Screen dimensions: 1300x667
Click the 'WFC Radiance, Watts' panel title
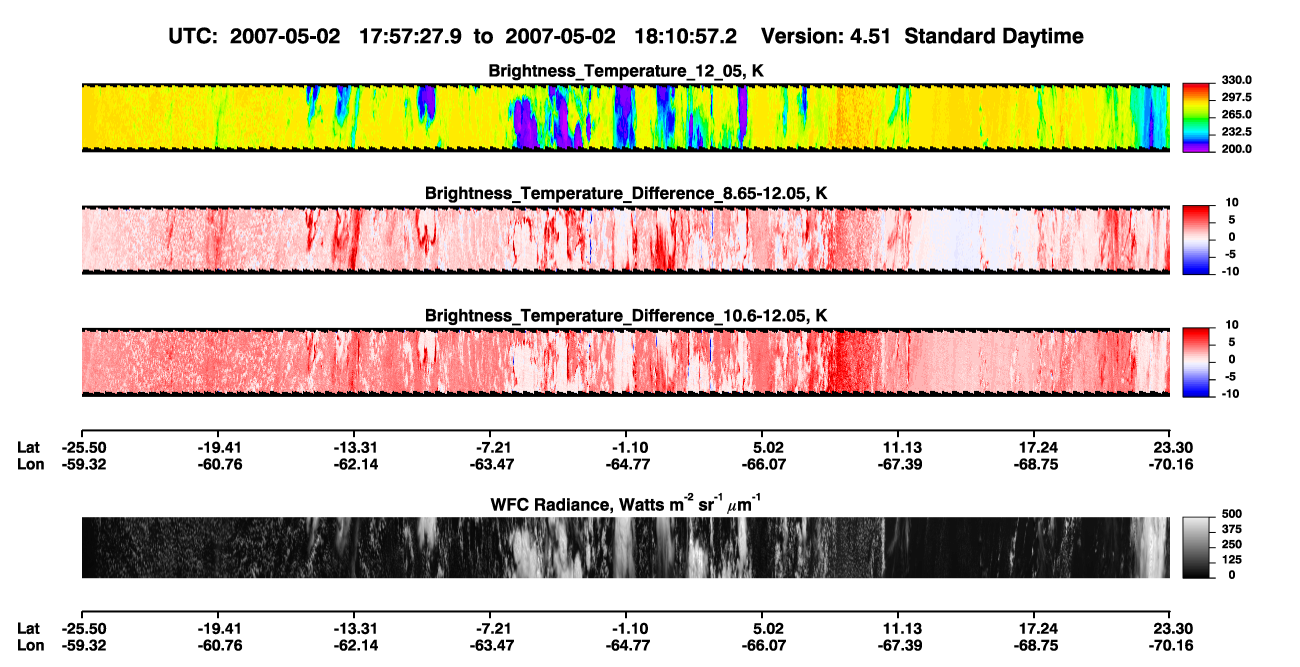point(625,504)
